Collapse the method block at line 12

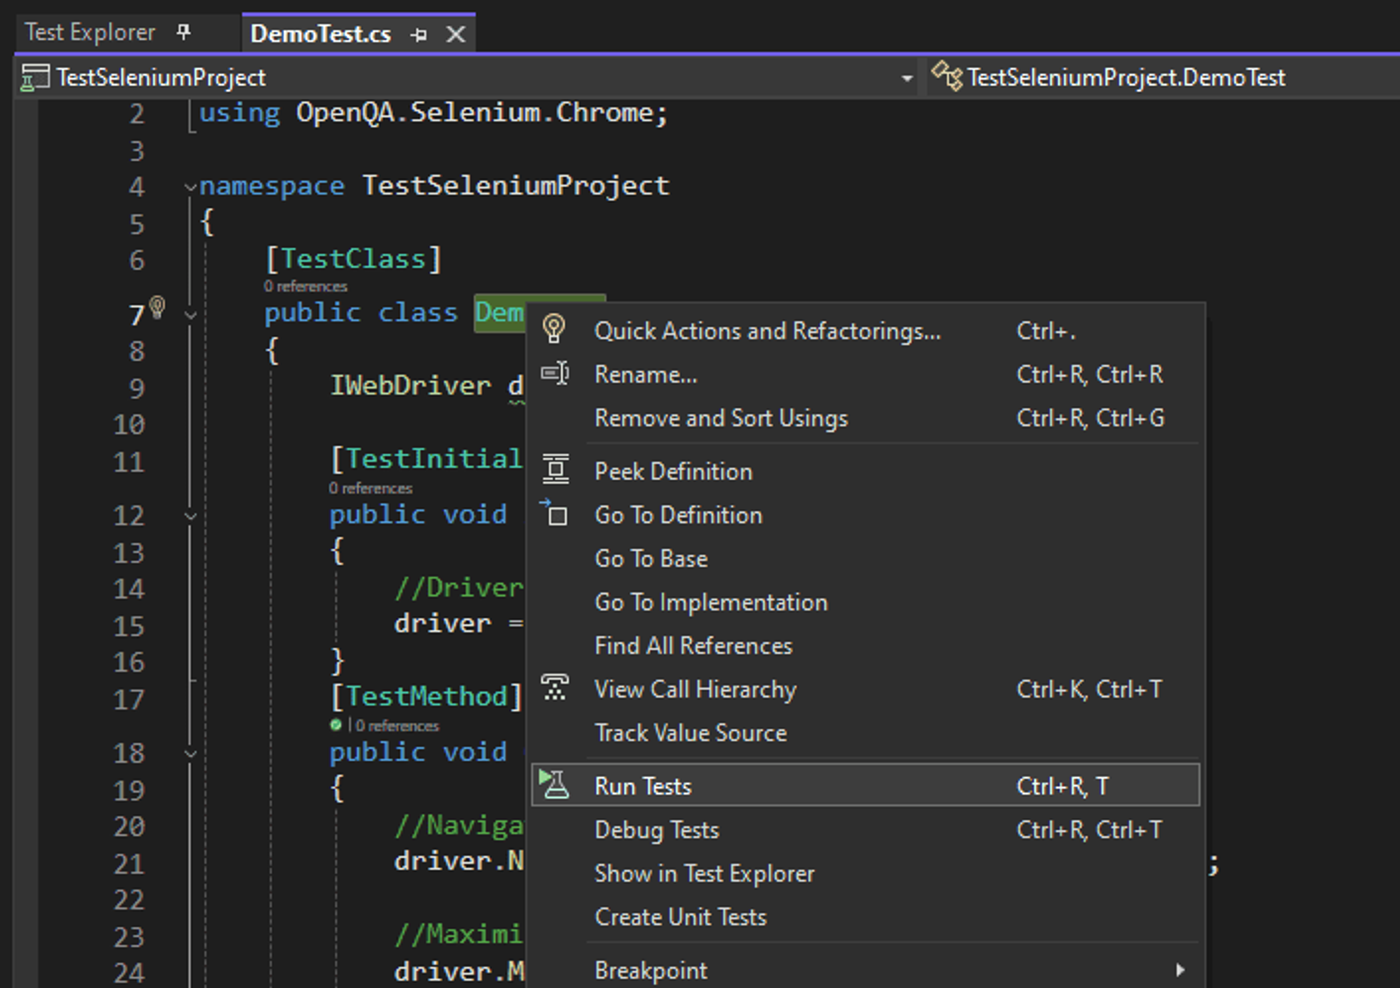pos(190,517)
